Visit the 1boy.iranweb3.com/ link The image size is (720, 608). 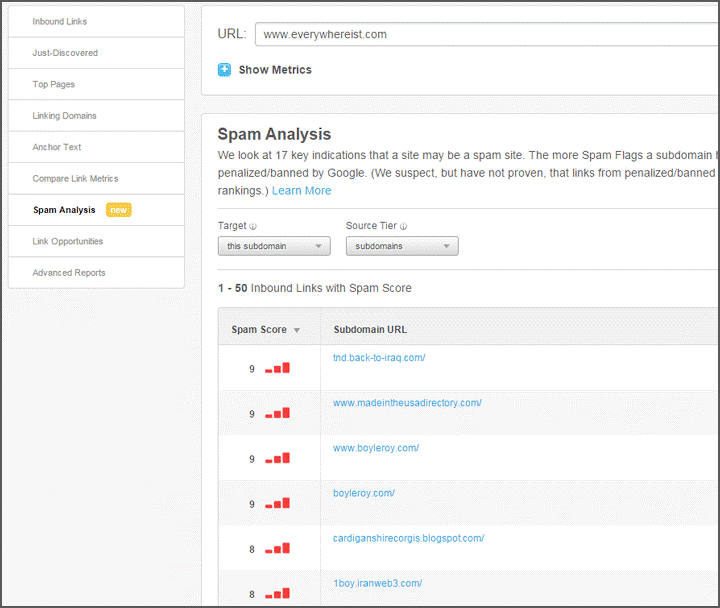tap(377, 583)
